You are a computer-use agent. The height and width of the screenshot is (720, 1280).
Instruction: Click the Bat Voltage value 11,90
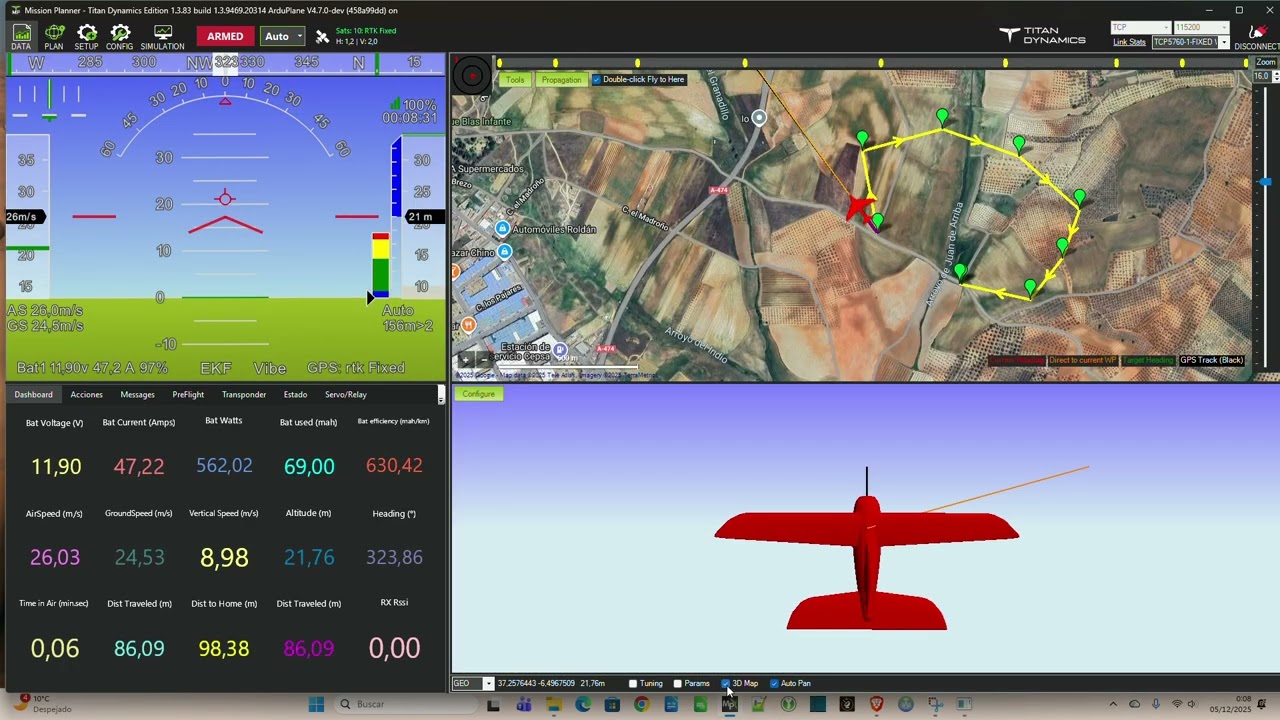click(x=56, y=466)
